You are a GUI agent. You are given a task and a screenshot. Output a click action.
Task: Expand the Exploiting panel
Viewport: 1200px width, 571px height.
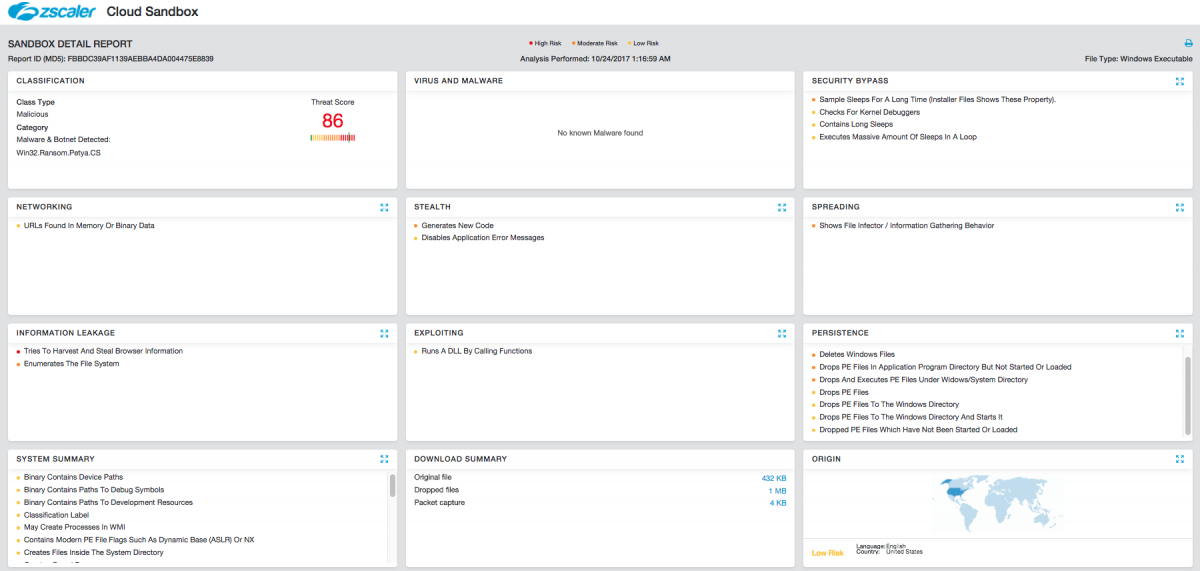click(782, 333)
